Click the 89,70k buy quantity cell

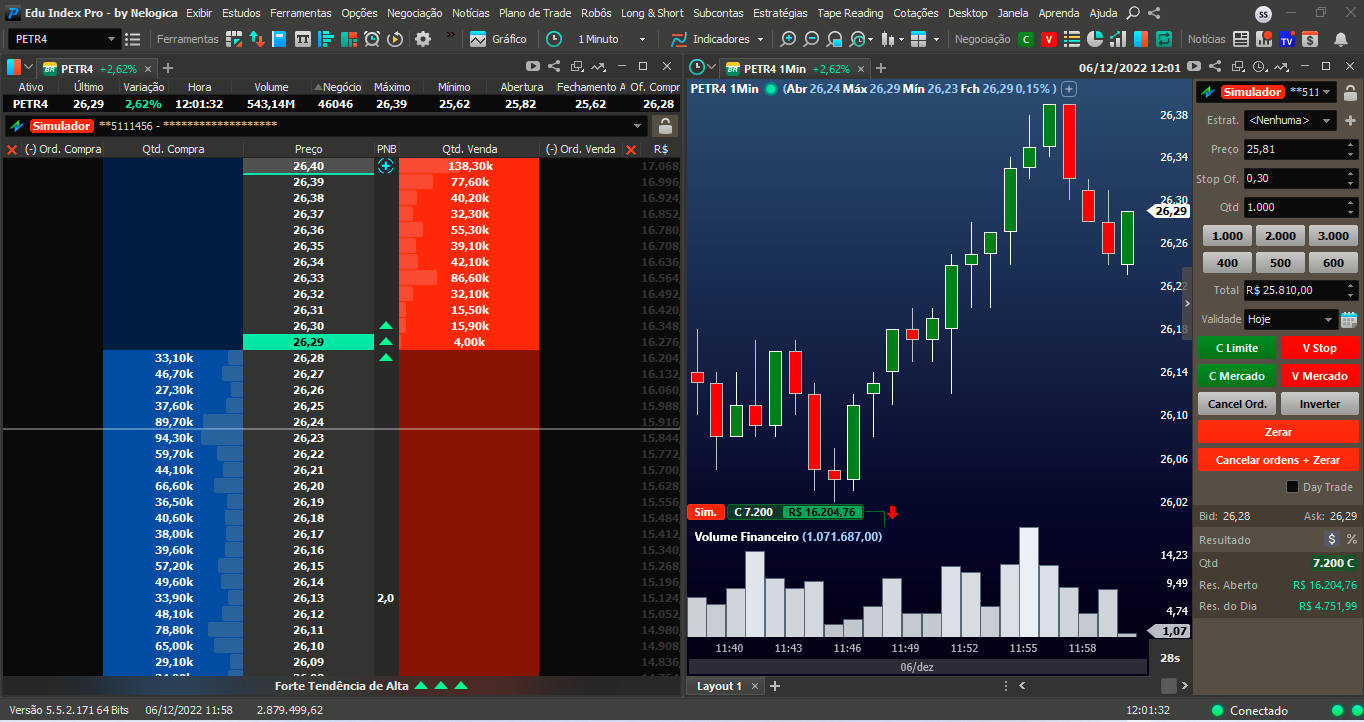point(173,422)
